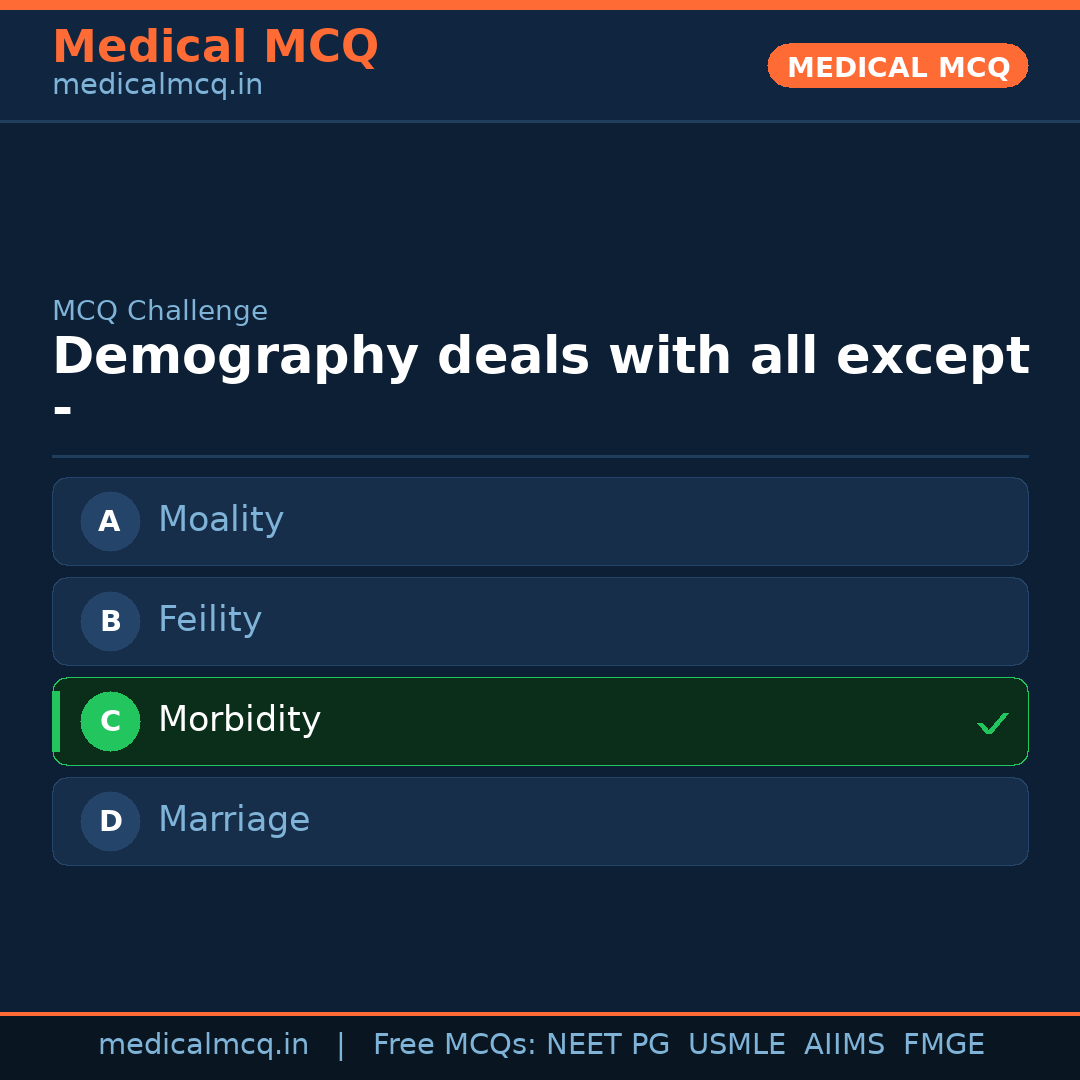Deselect the Morbidity answer

coord(540,721)
